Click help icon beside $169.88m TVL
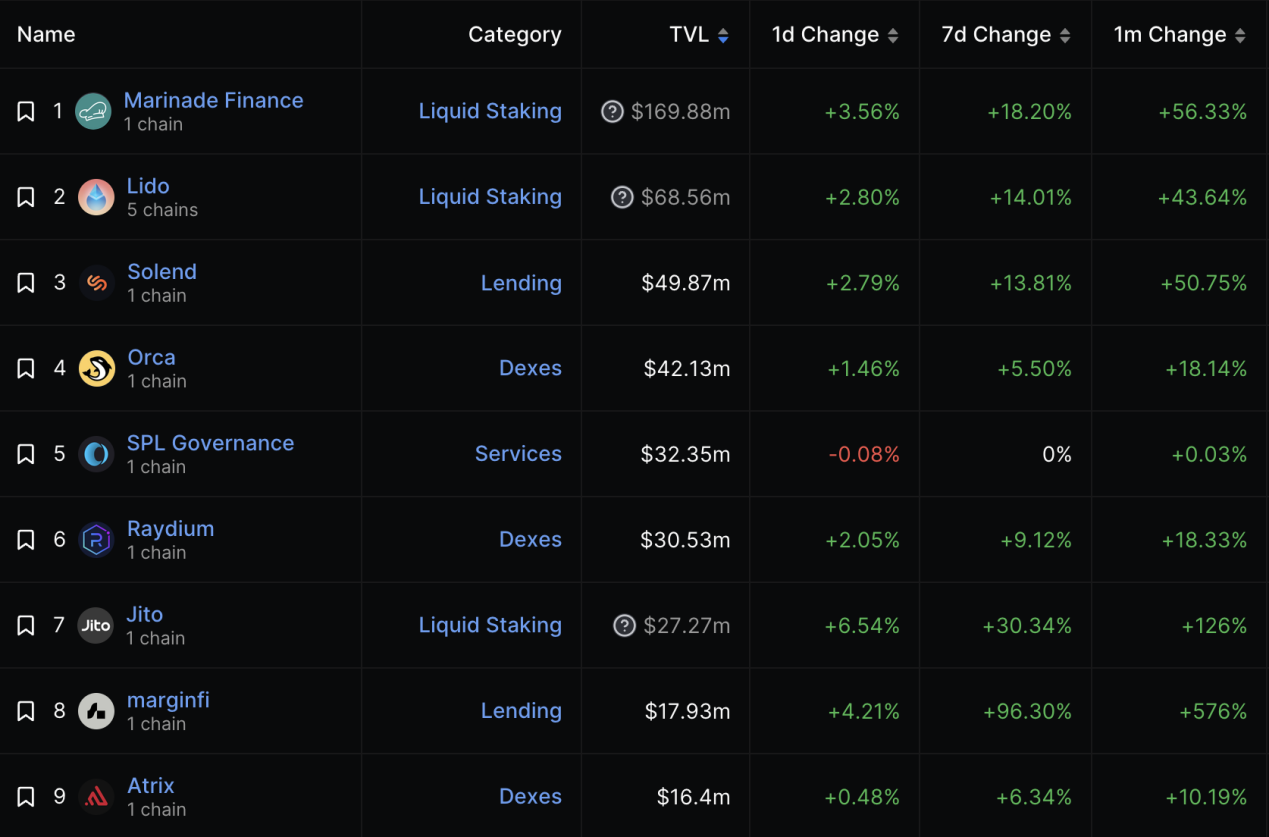1269x837 pixels. [612, 112]
